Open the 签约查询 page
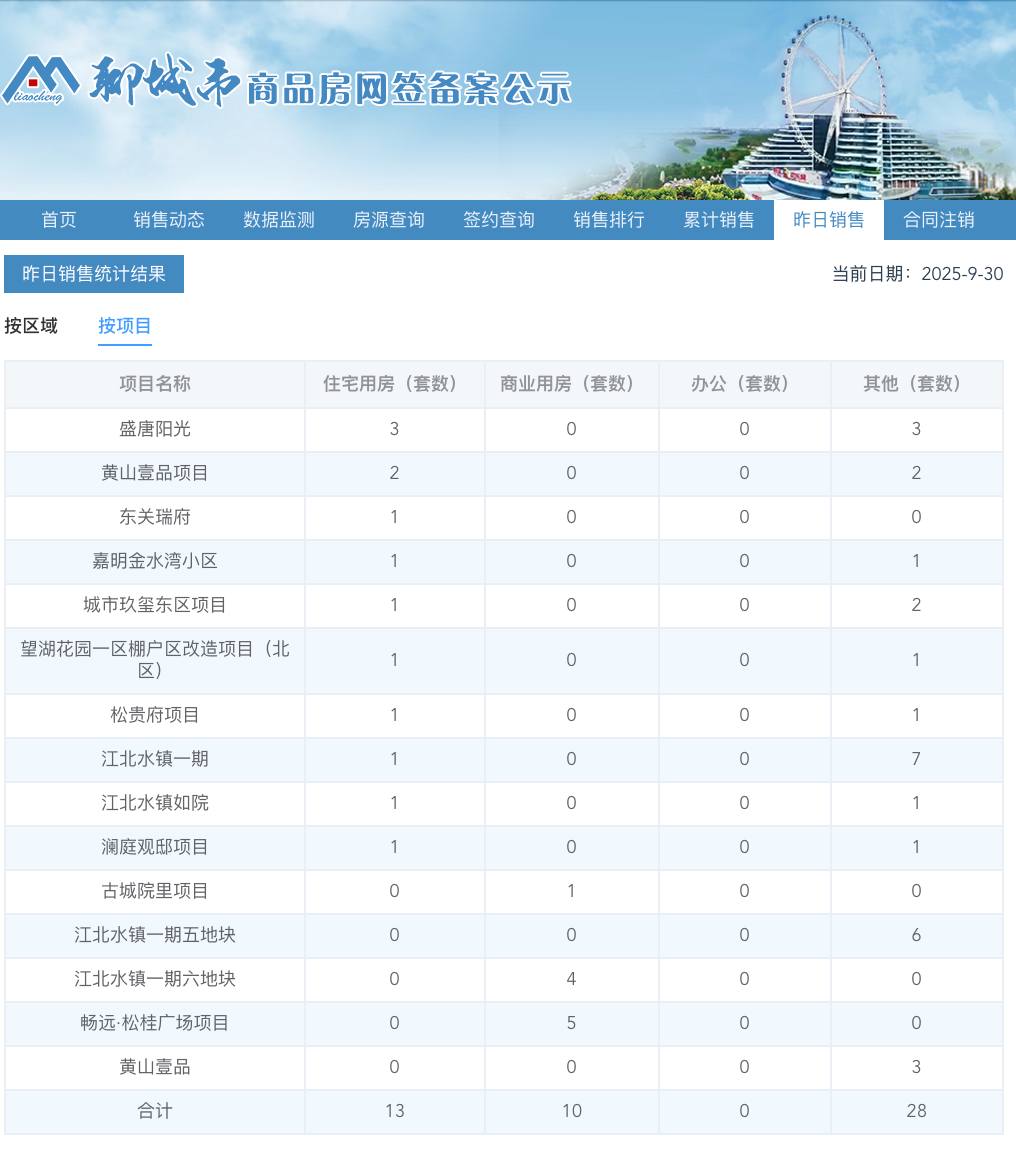 [498, 220]
